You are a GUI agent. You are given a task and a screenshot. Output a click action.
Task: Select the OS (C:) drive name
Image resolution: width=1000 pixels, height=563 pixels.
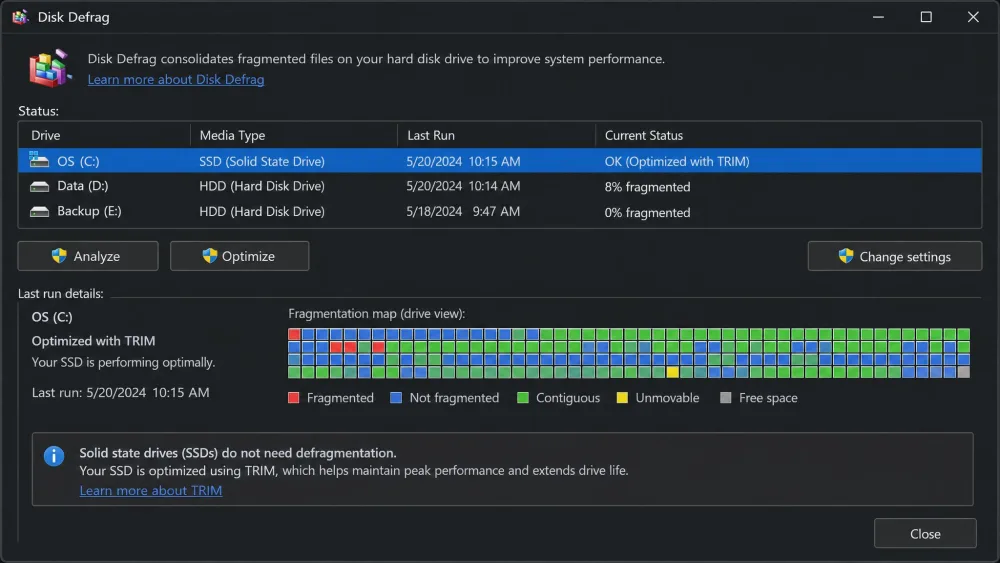(x=78, y=161)
